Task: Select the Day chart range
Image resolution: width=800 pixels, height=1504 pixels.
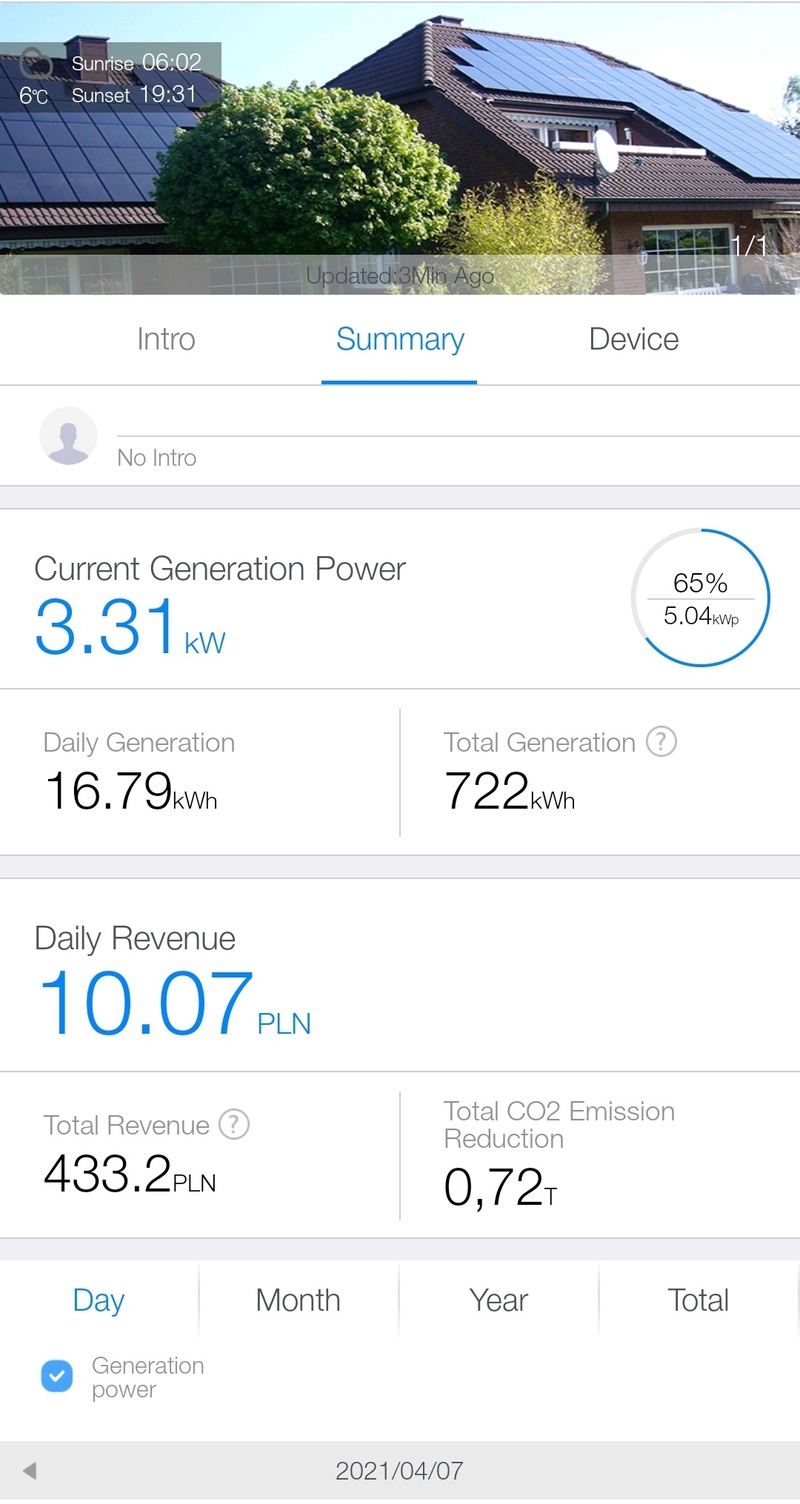Action: click(98, 1300)
